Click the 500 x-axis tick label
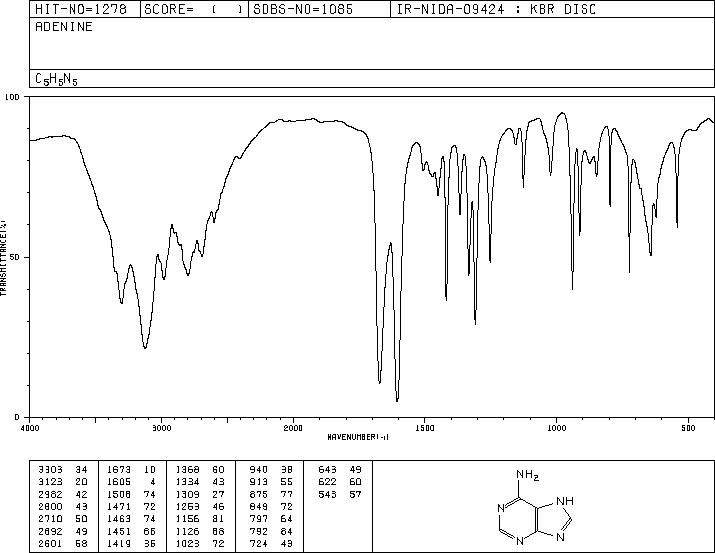The height and width of the screenshot is (553, 715). click(689, 428)
